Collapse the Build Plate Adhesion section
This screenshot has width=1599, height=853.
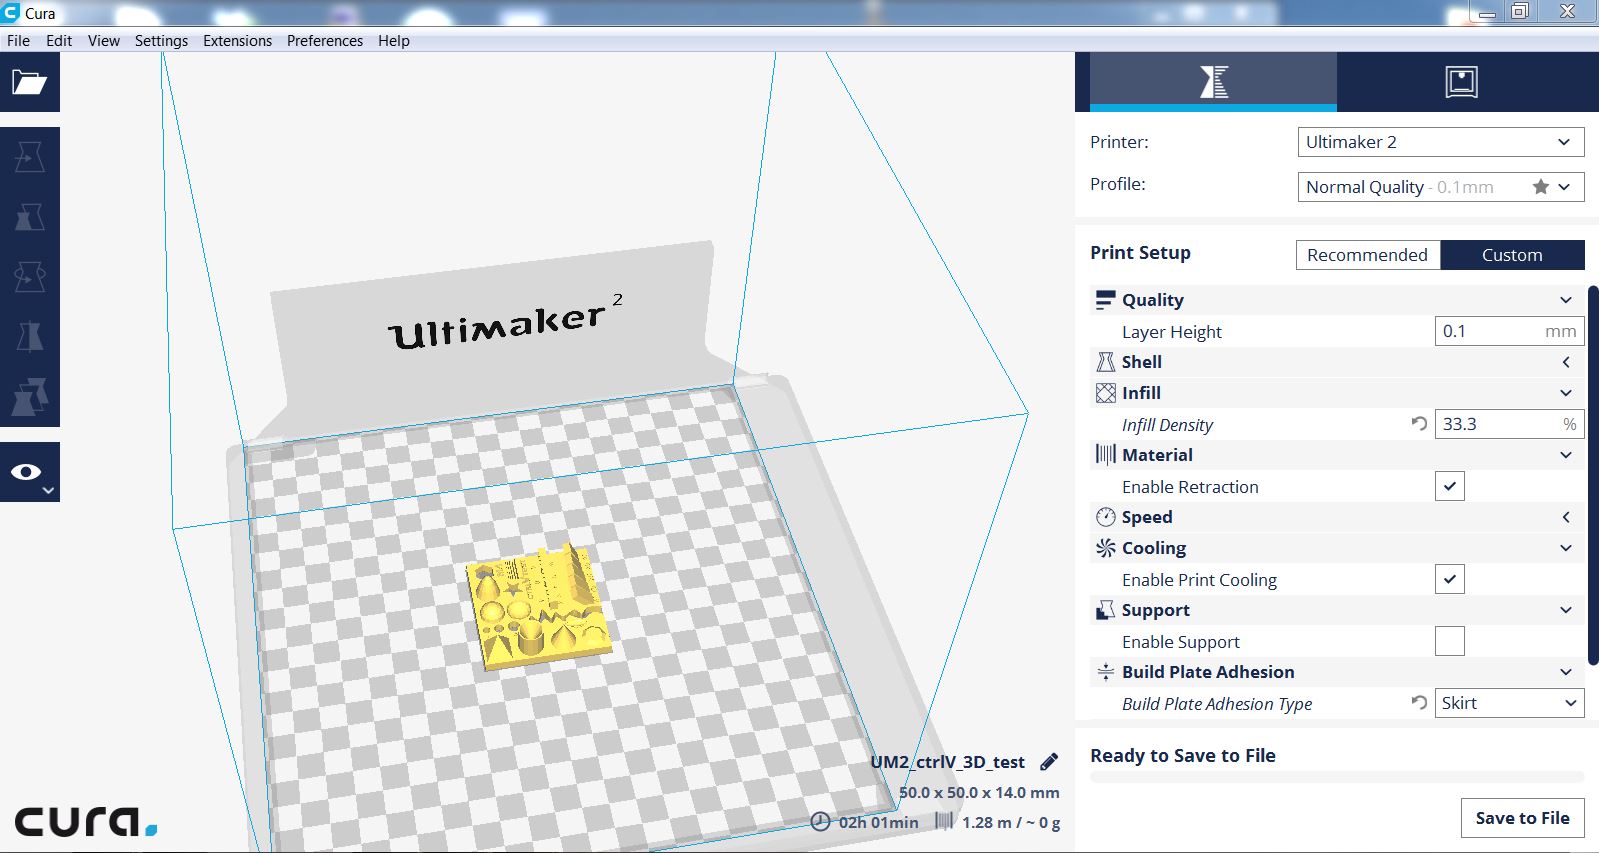(1565, 672)
